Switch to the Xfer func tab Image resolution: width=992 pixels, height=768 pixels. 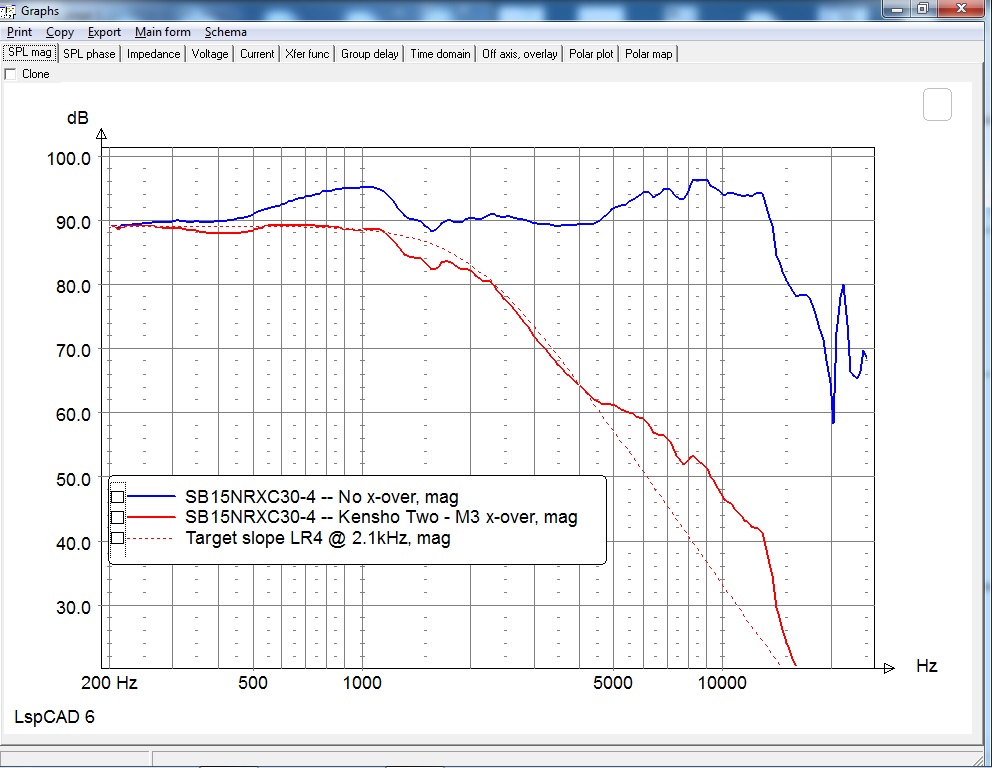[307, 54]
